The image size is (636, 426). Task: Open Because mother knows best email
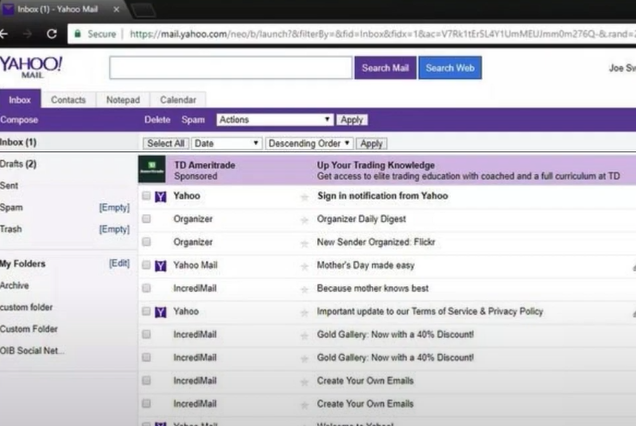click(373, 288)
